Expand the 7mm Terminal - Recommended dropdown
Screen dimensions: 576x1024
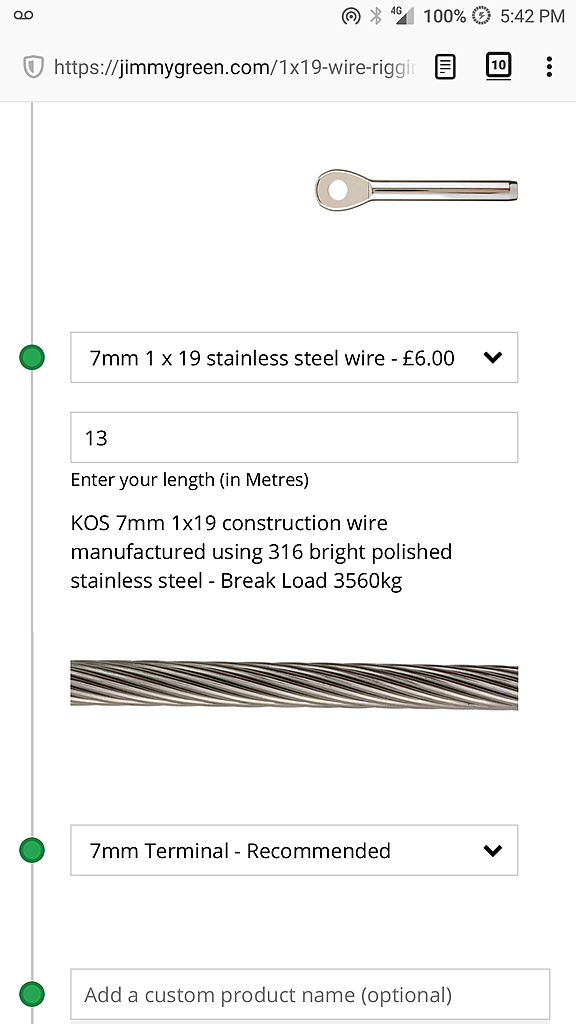[x=294, y=850]
